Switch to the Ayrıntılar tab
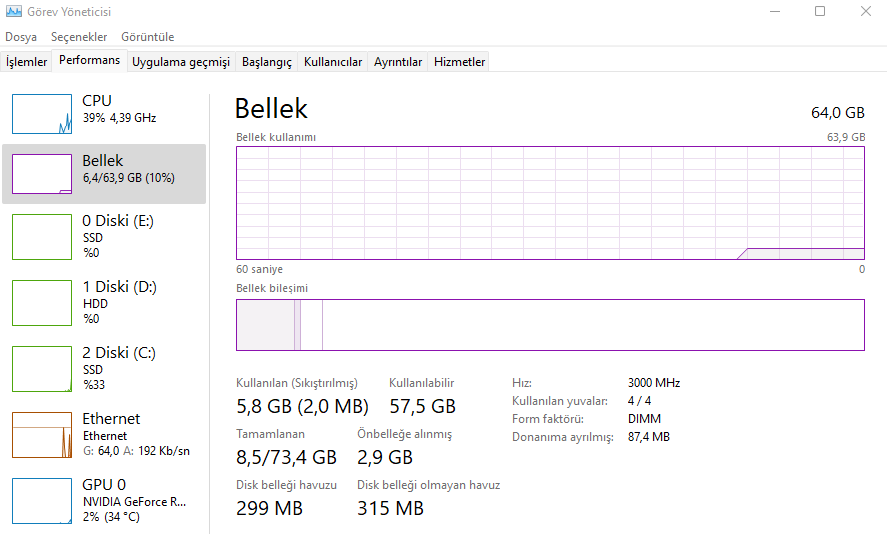This screenshot has width=887, height=534. tap(398, 62)
